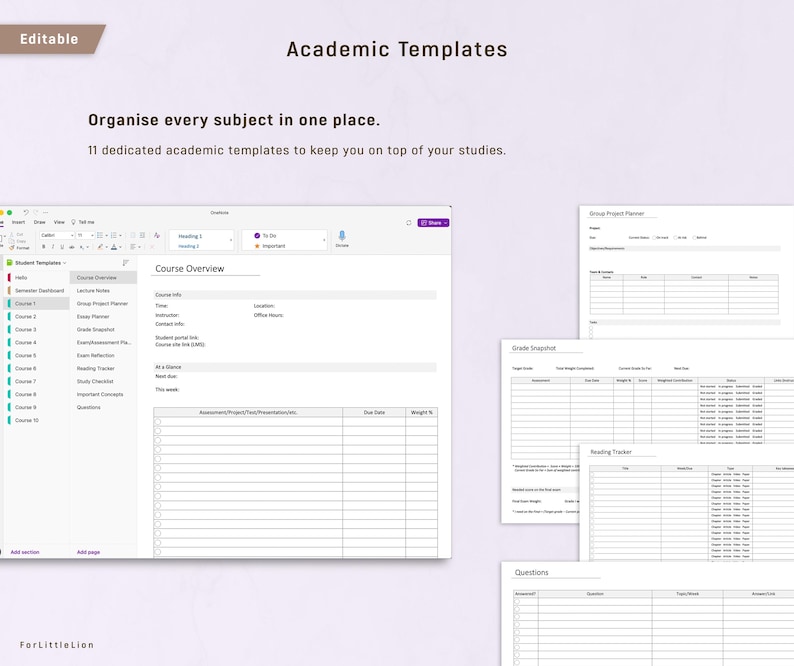
Task: Undo the last action in OneNote
Action: click(x=26, y=212)
